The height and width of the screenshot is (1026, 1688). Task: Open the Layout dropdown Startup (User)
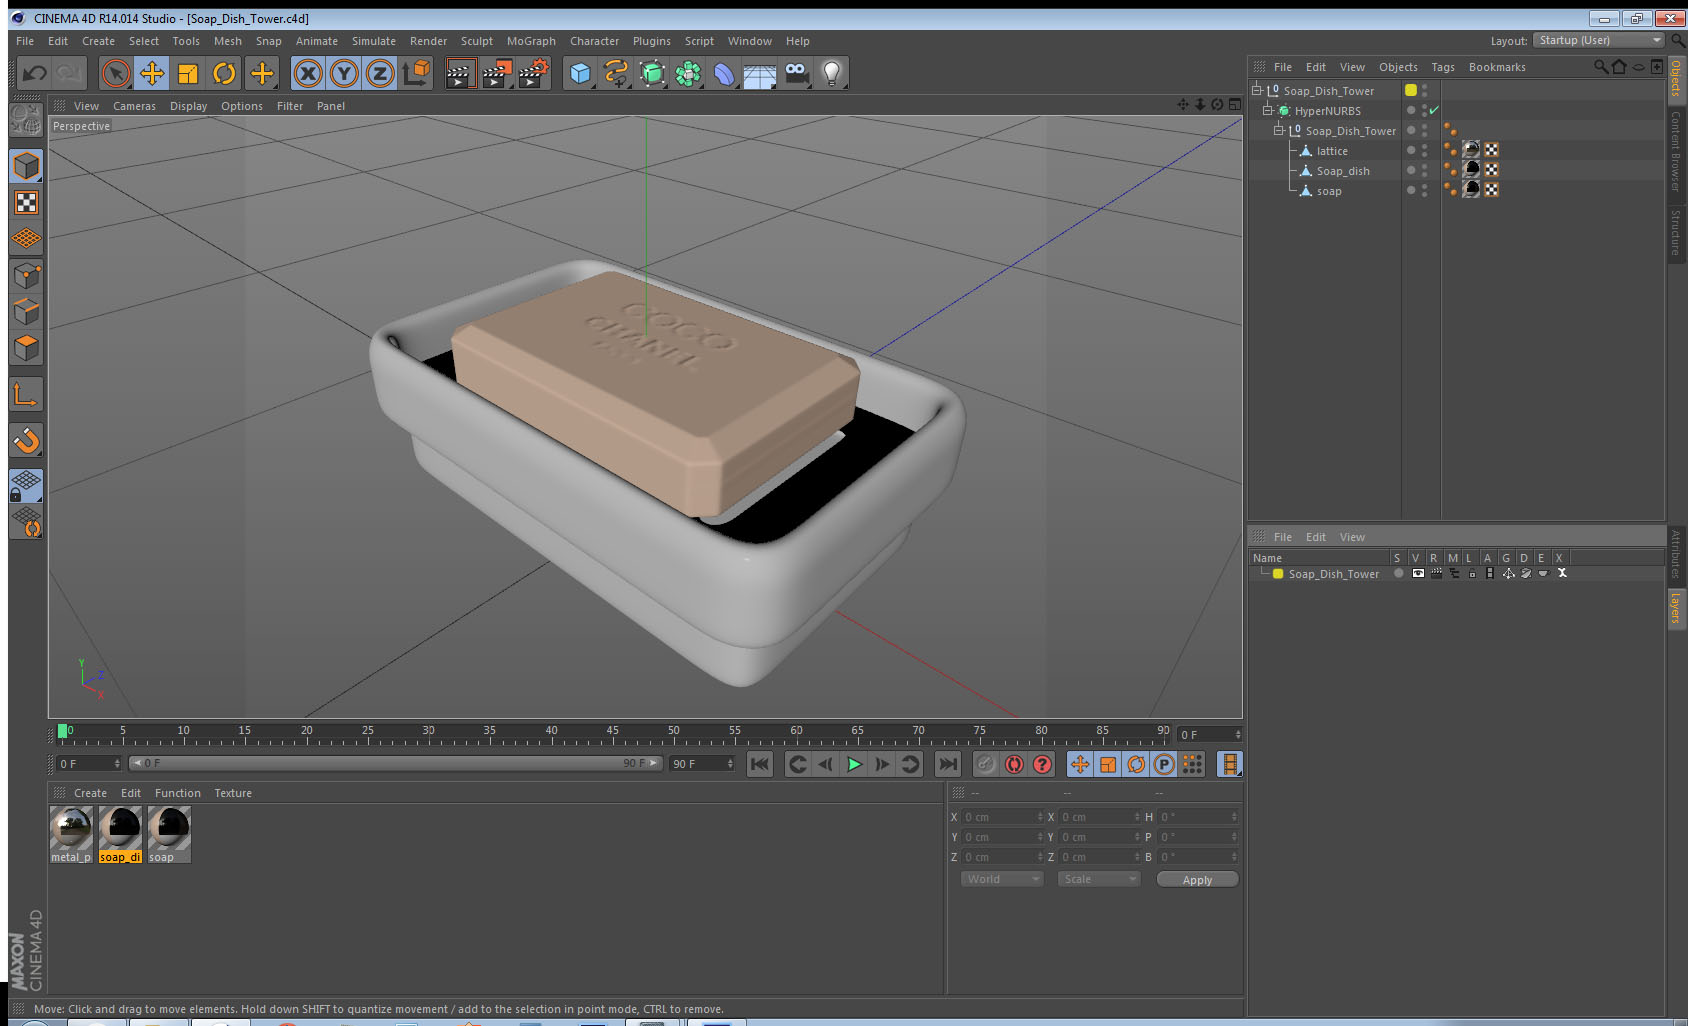1598,40
